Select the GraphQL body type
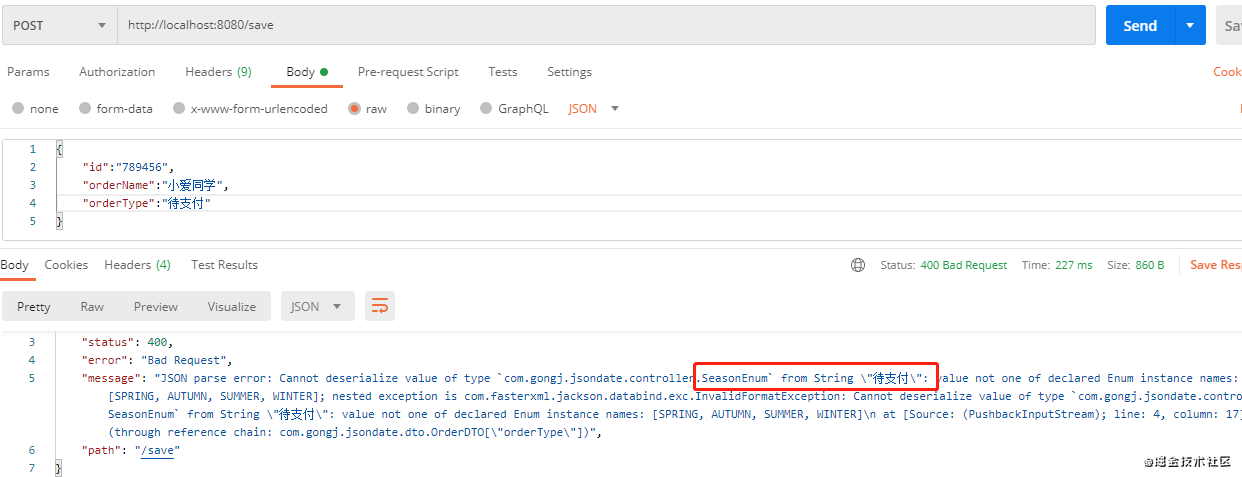The width and height of the screenshot is (1242, 477). point(514,109)
